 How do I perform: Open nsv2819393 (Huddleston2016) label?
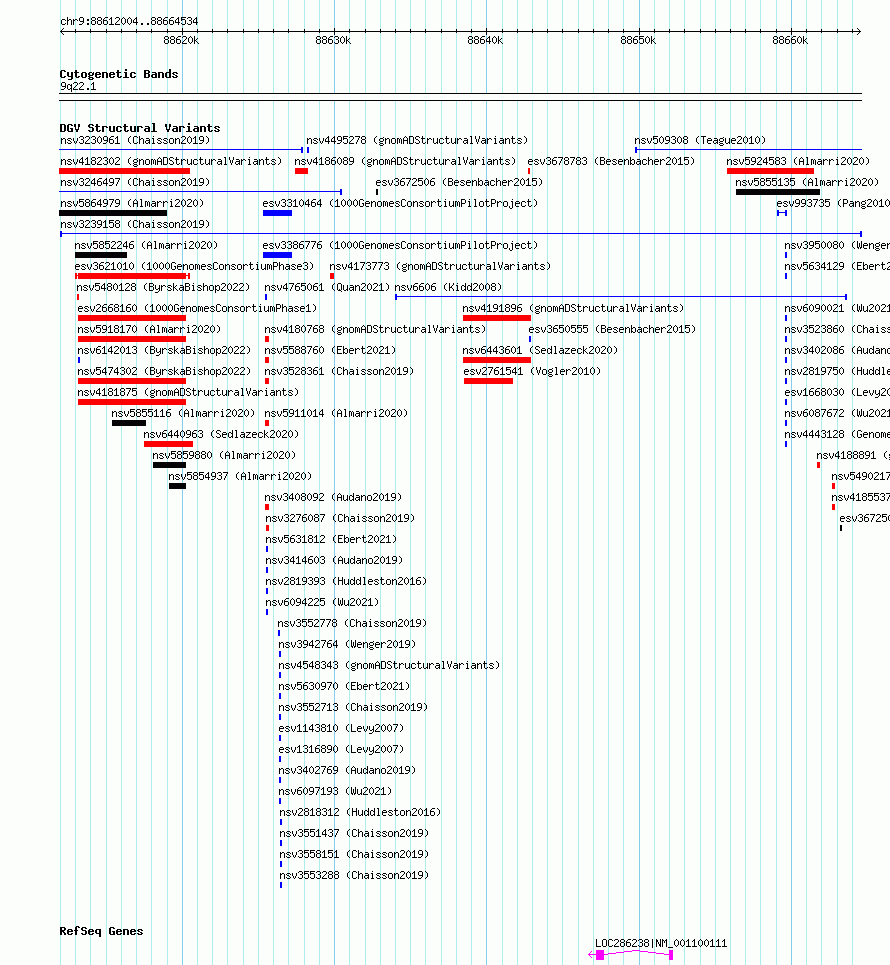pyautogui.click(x=346, y=580)
